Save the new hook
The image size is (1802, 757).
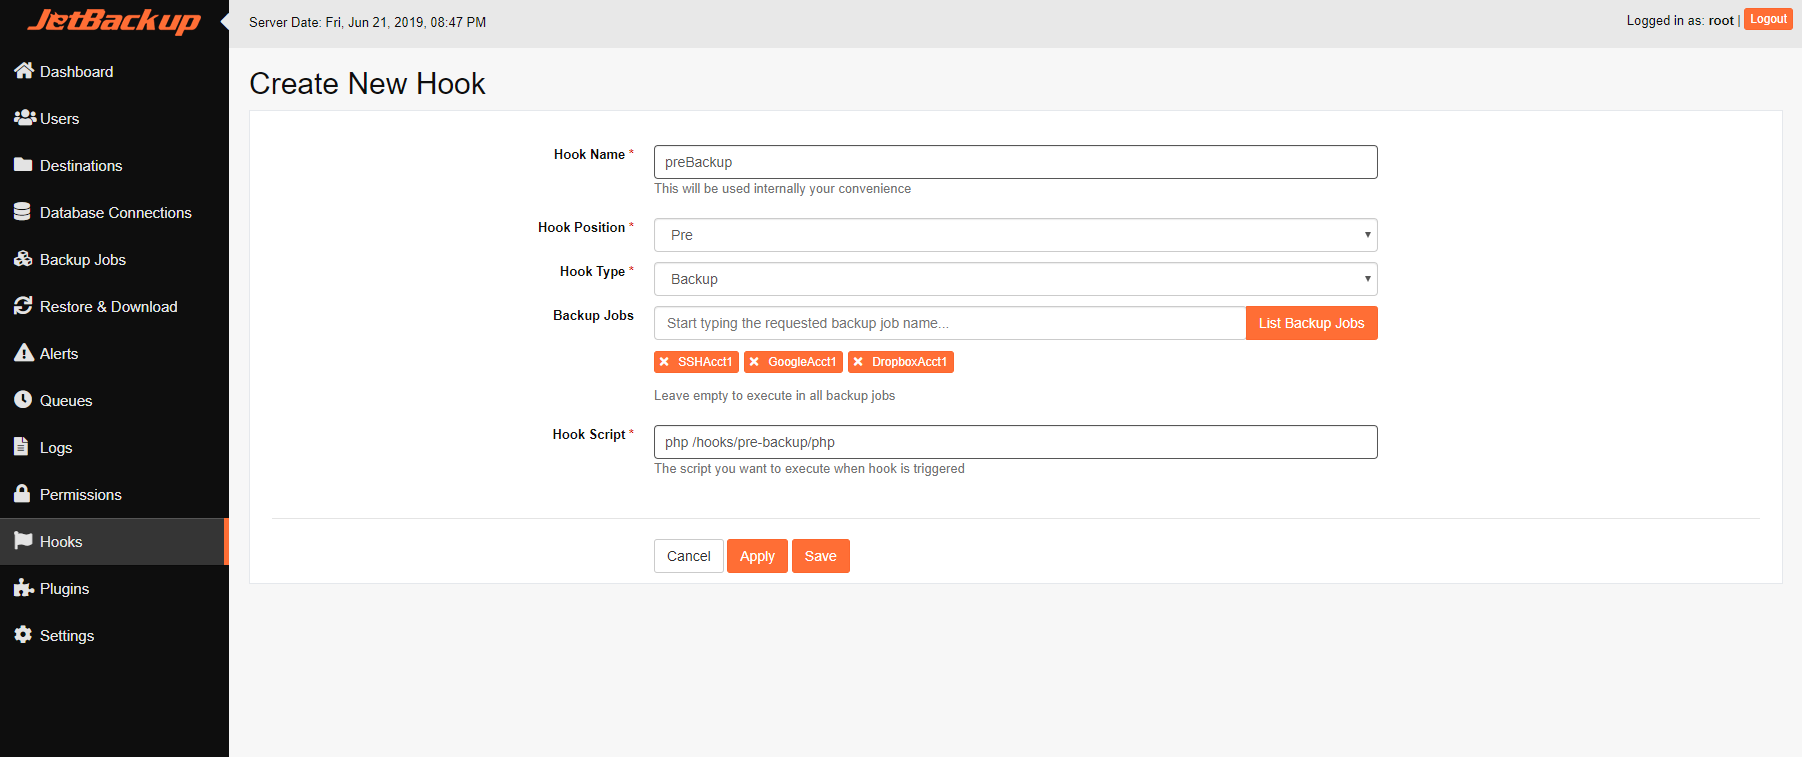[820, 556]
